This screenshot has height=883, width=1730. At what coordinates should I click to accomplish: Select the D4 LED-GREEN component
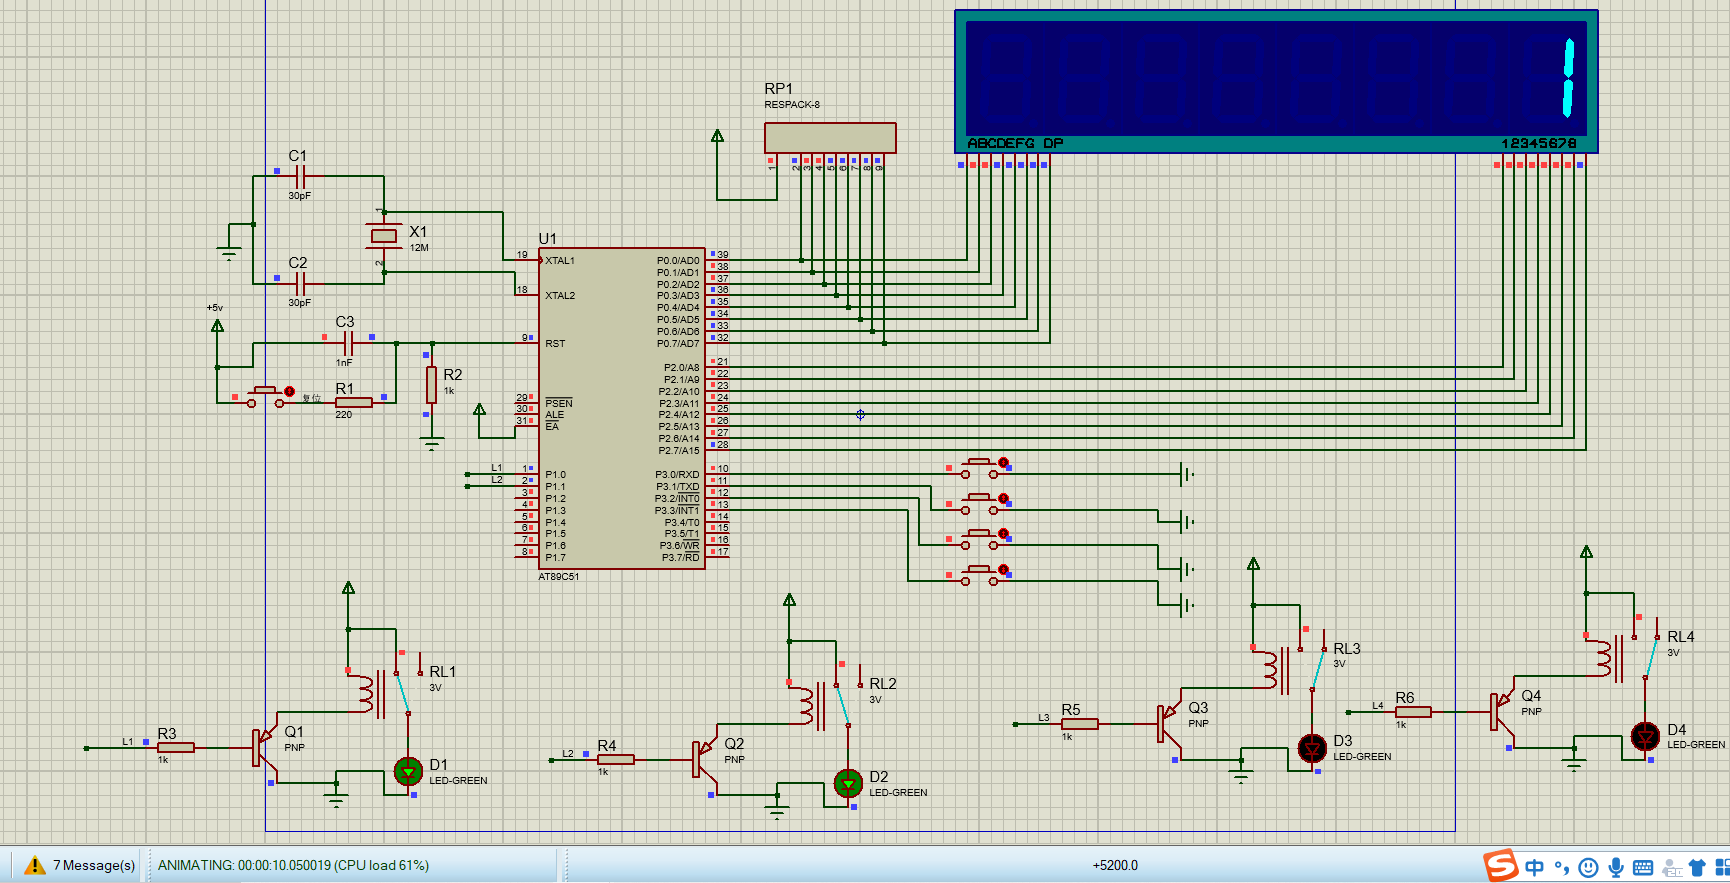(x=1645, y=737)
